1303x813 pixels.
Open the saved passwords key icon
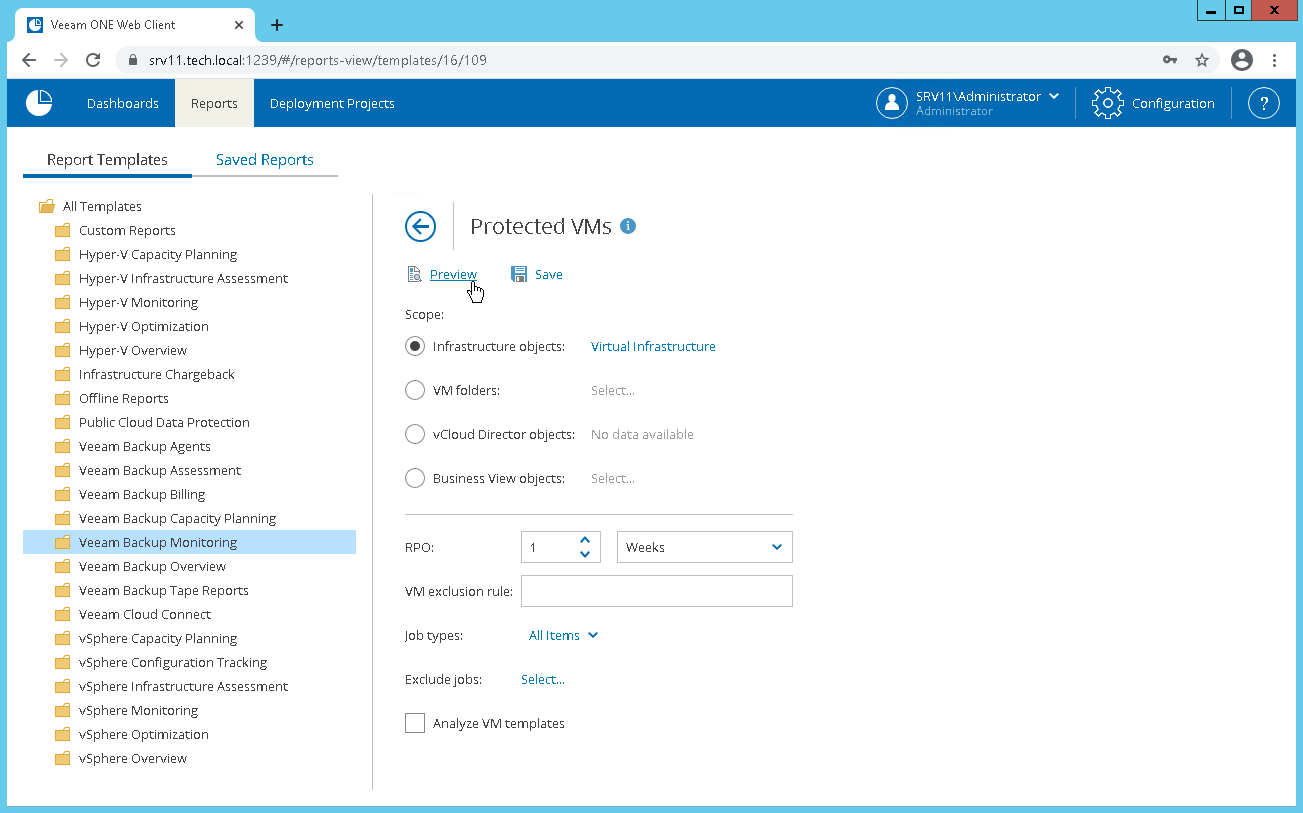(1170, 60)
